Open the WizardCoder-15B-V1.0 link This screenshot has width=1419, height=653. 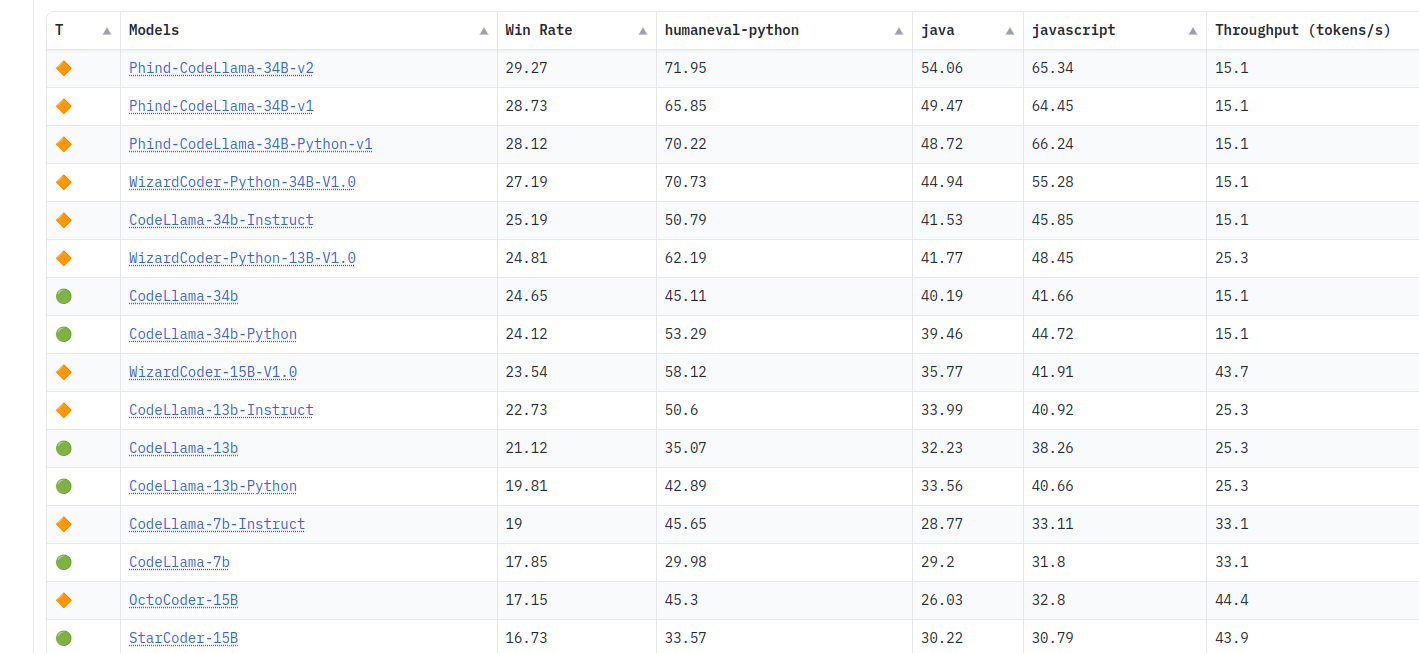pos(213,372)
